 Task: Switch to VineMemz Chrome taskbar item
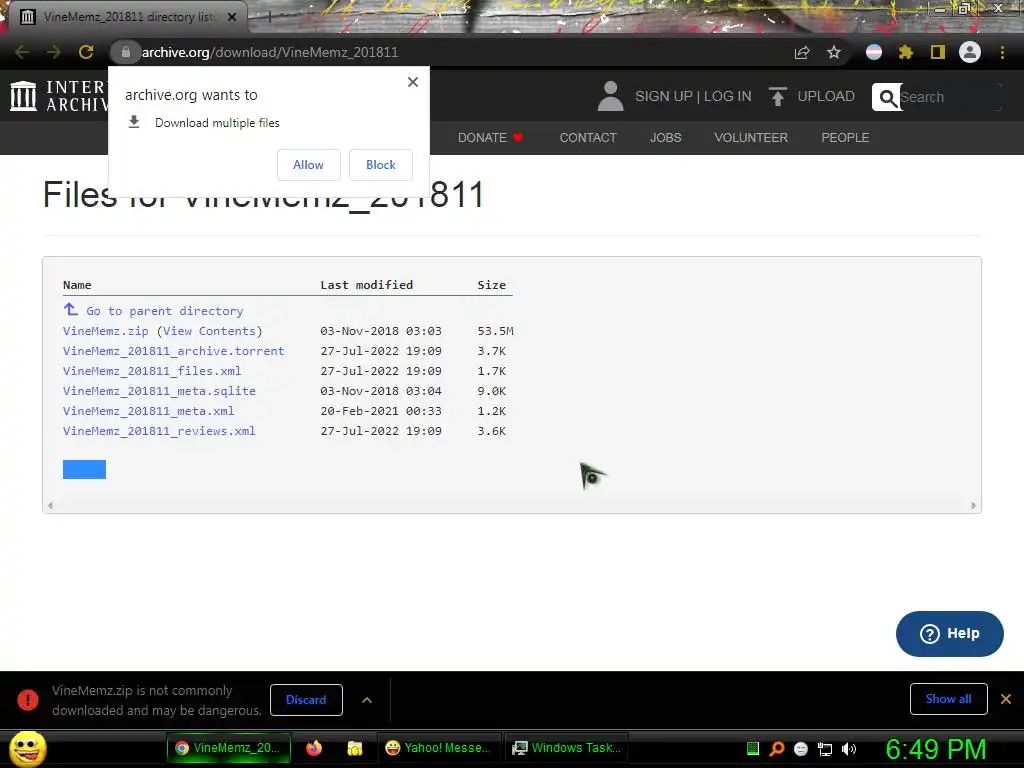click(229, 748)
